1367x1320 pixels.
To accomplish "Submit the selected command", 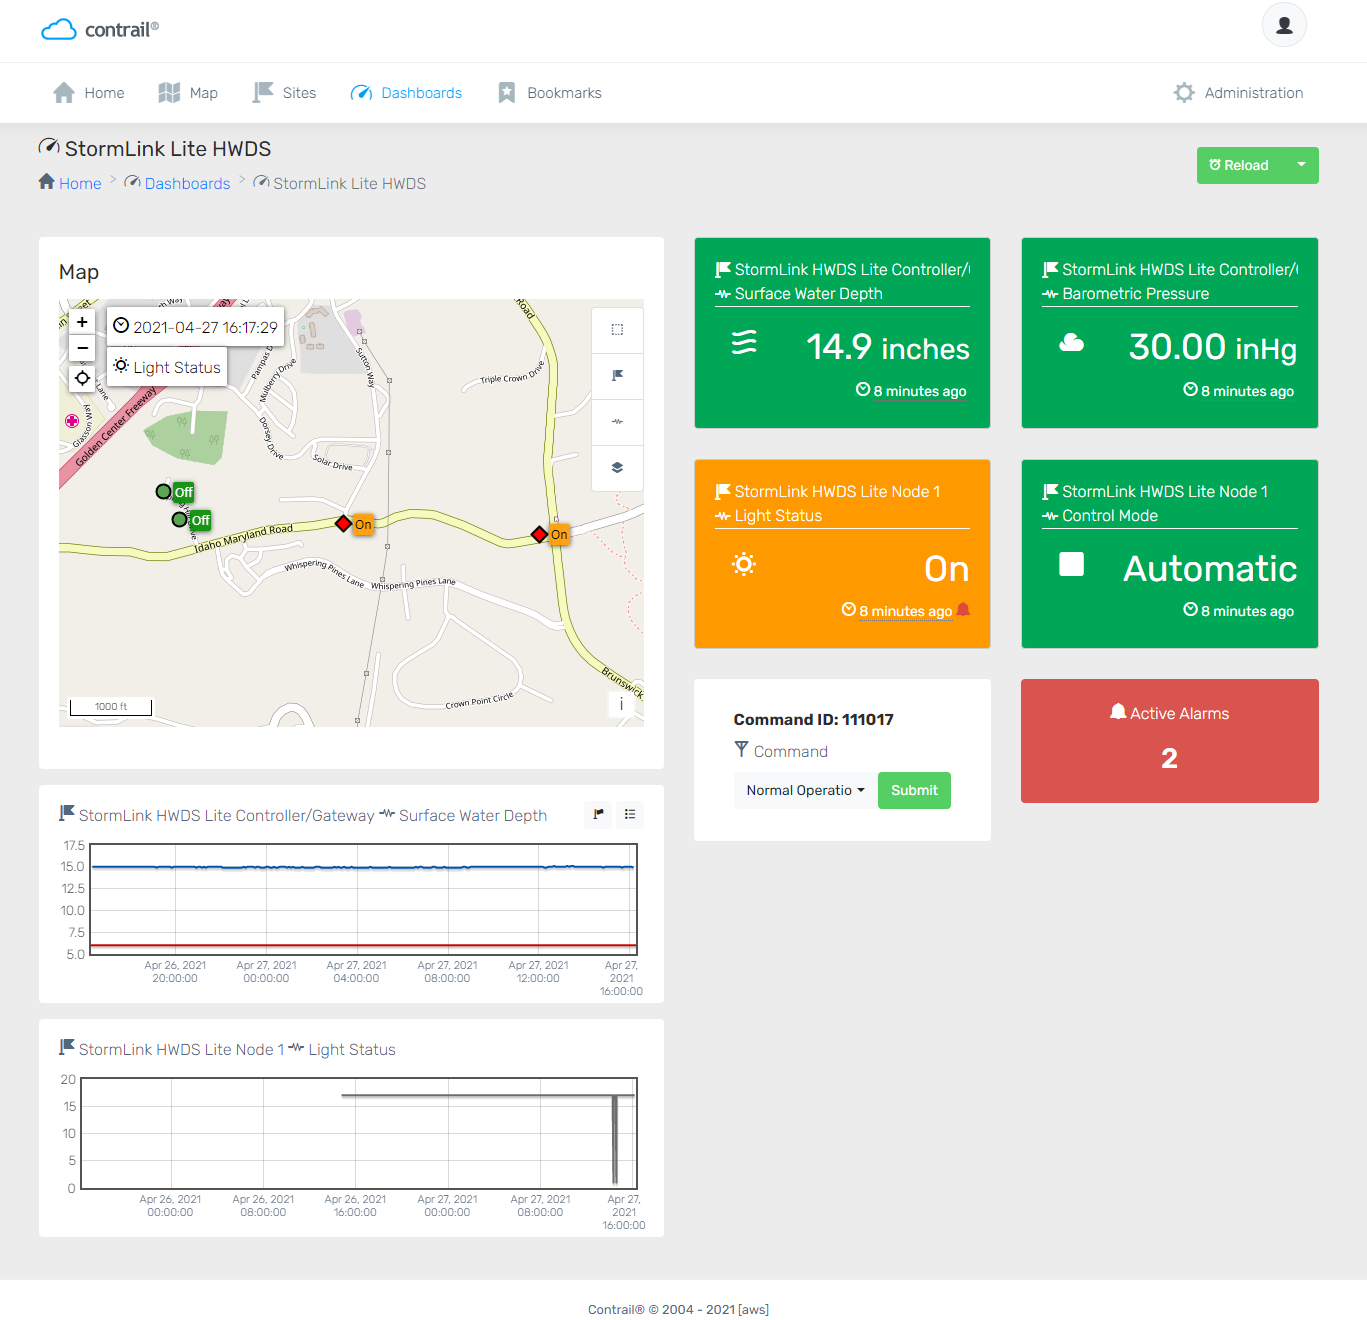I will 914,790.
